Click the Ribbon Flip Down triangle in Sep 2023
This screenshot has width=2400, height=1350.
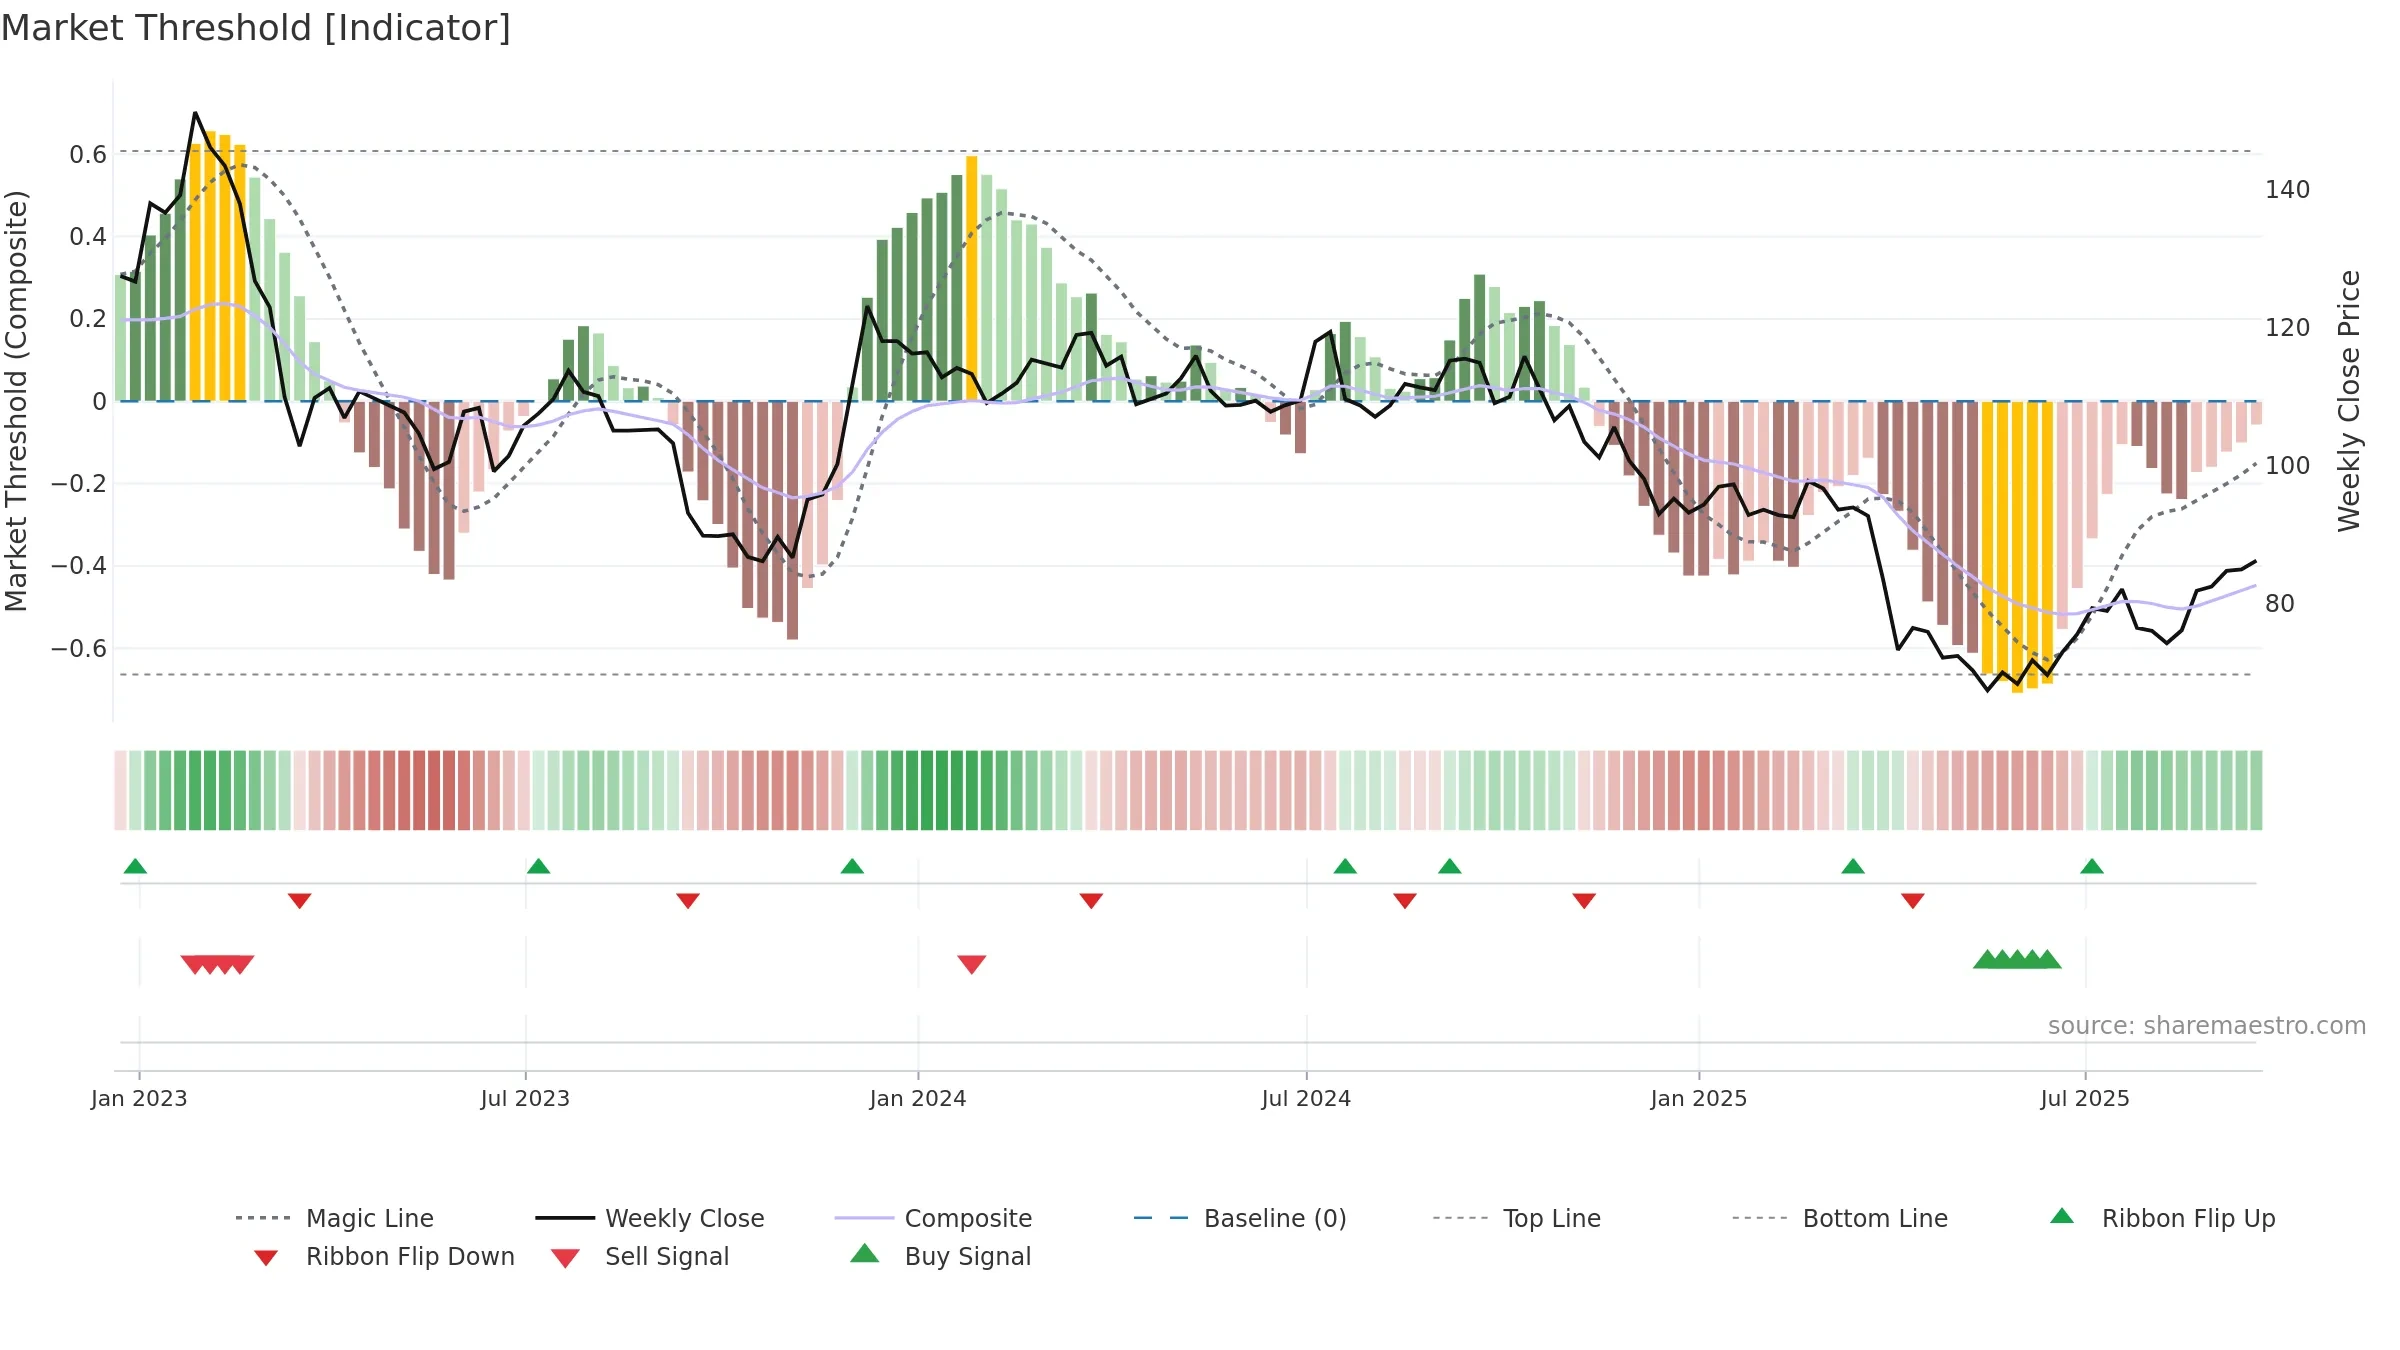click(x=688, y=901)
